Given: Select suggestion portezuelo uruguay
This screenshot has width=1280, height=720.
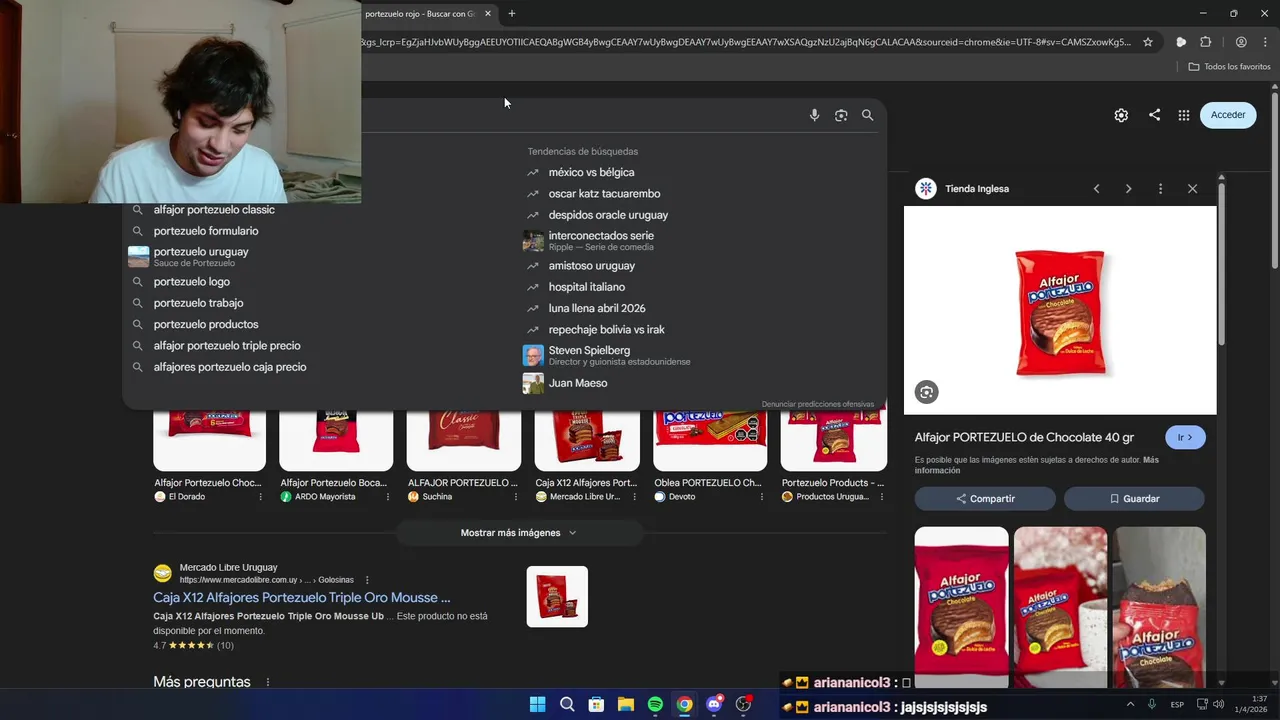Looking at the screenshot, I should tap(201, 256).
